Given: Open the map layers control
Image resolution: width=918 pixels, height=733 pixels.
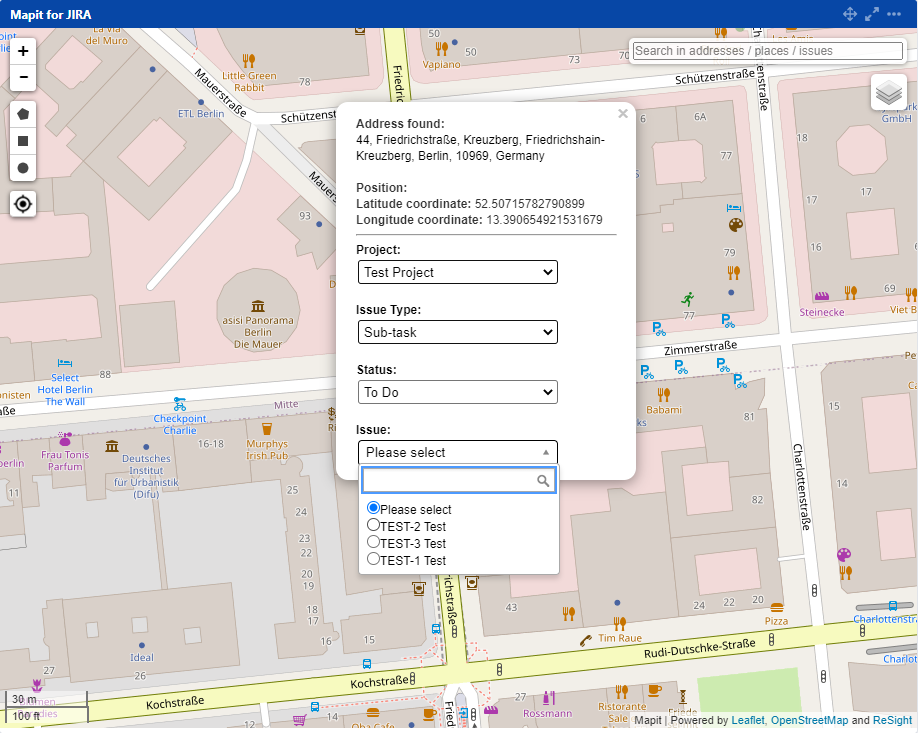Looking at the screenshot, I should point(888,92).
